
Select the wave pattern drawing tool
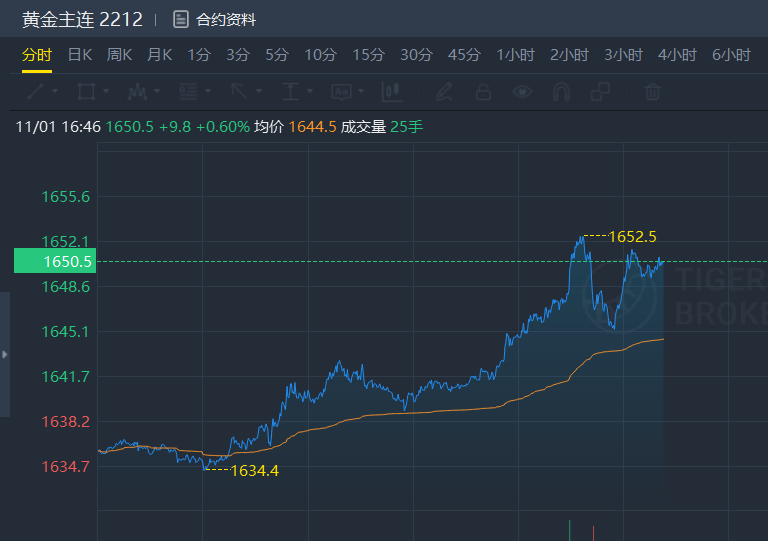coord(137,91)
